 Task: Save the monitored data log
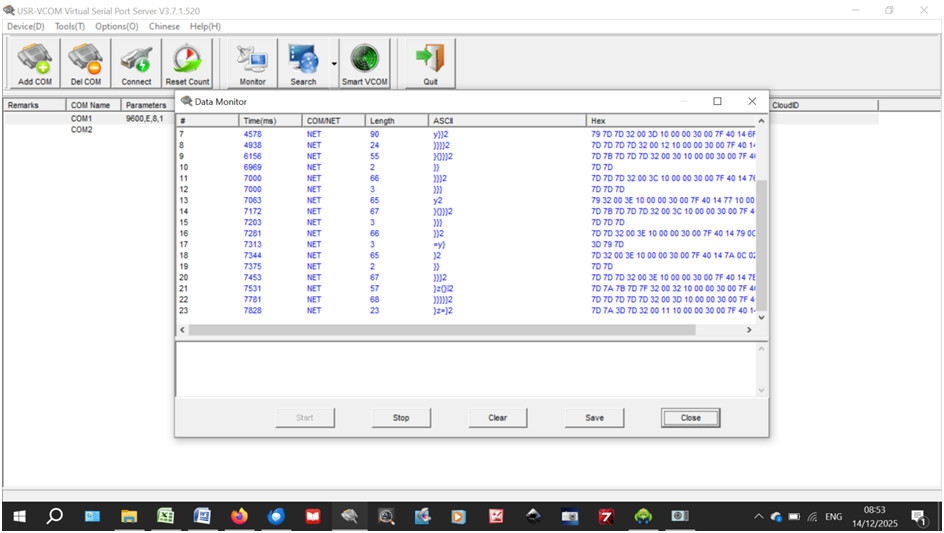[594, 418]
